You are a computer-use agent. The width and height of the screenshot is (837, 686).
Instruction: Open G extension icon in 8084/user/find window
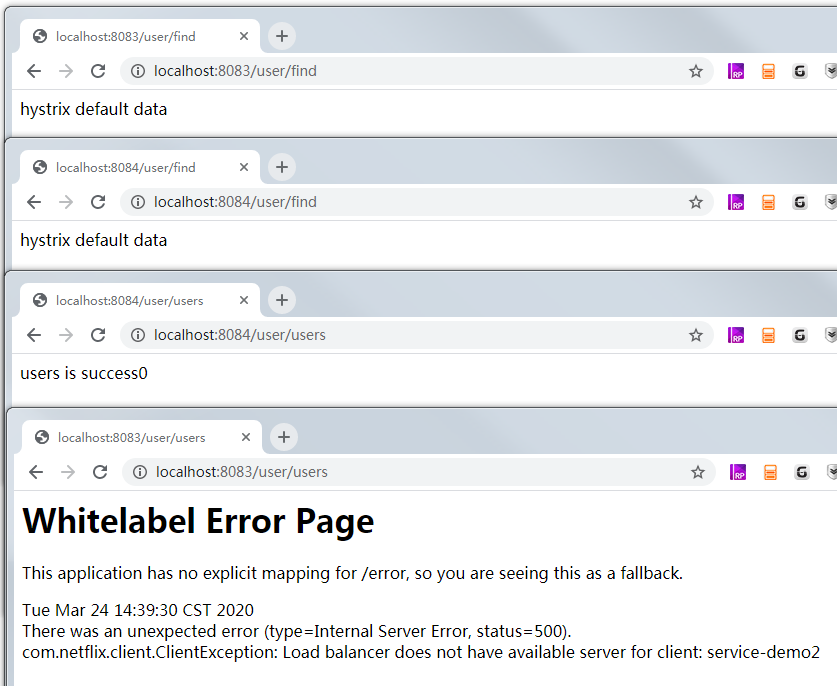[x=800, y=202]
